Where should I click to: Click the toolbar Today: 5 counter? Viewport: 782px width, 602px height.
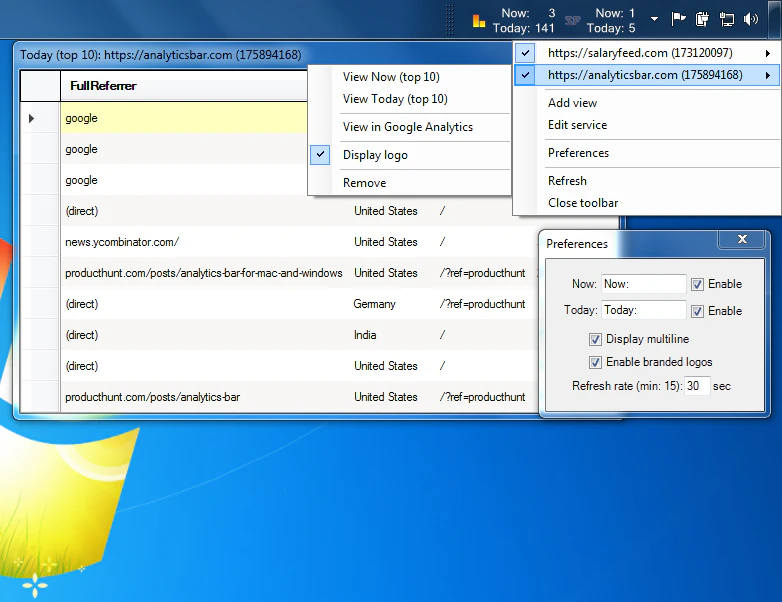(611, 28)
